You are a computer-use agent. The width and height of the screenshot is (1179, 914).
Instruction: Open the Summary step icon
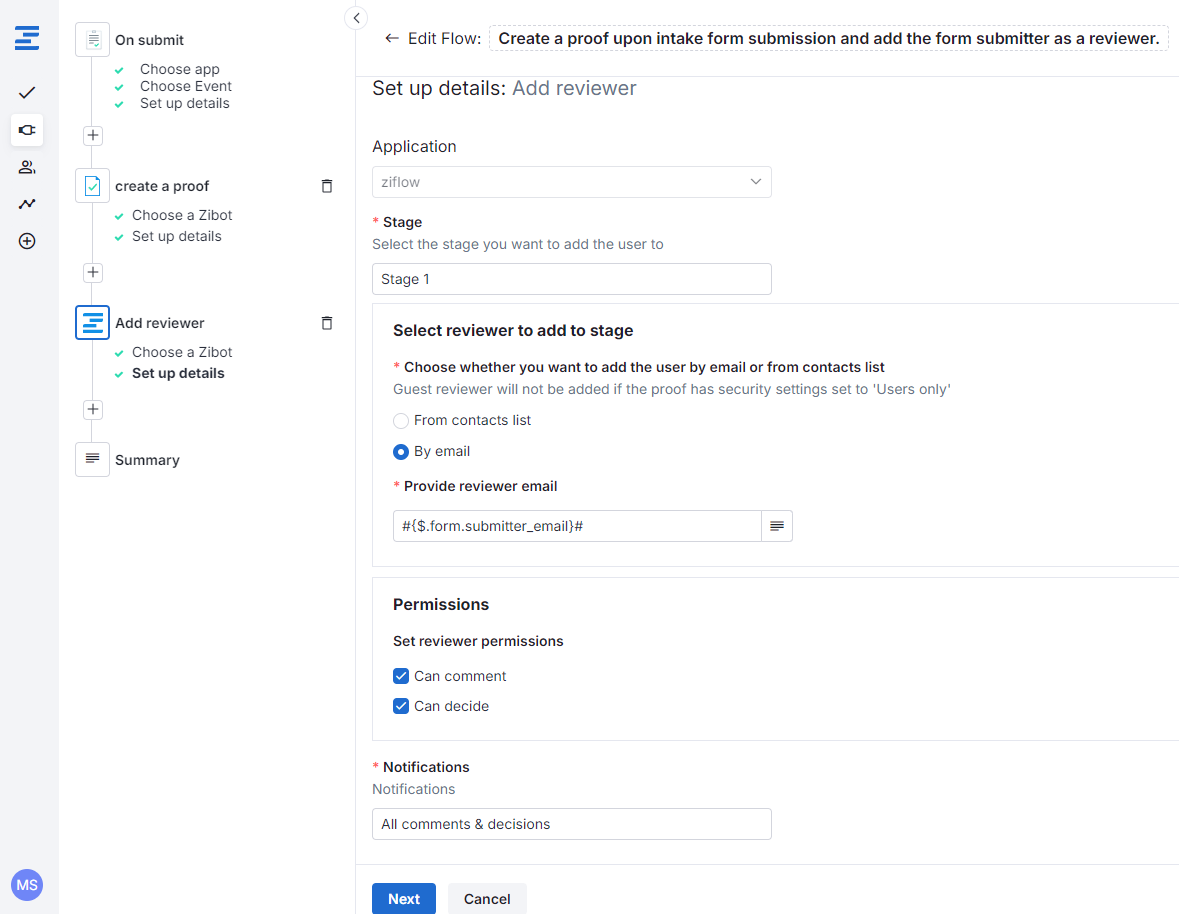click(x=92, y=459)
